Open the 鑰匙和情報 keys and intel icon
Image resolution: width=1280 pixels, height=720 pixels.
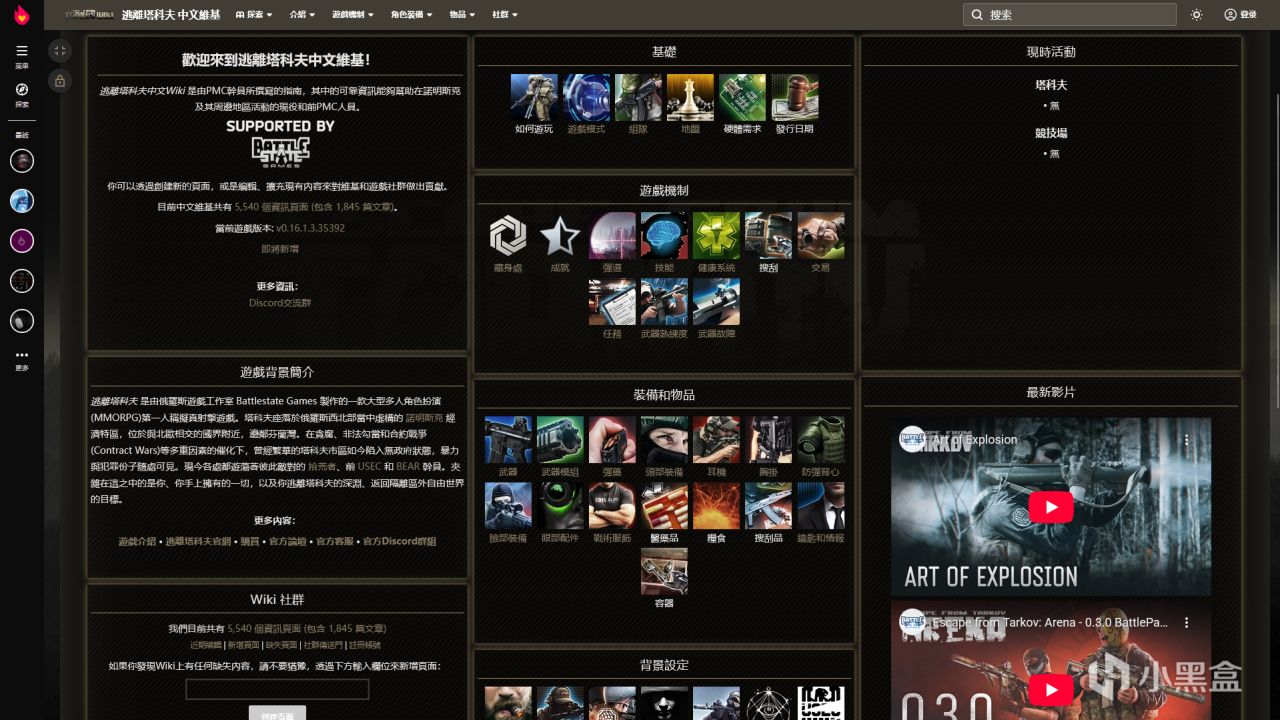(x=820, y=506)
